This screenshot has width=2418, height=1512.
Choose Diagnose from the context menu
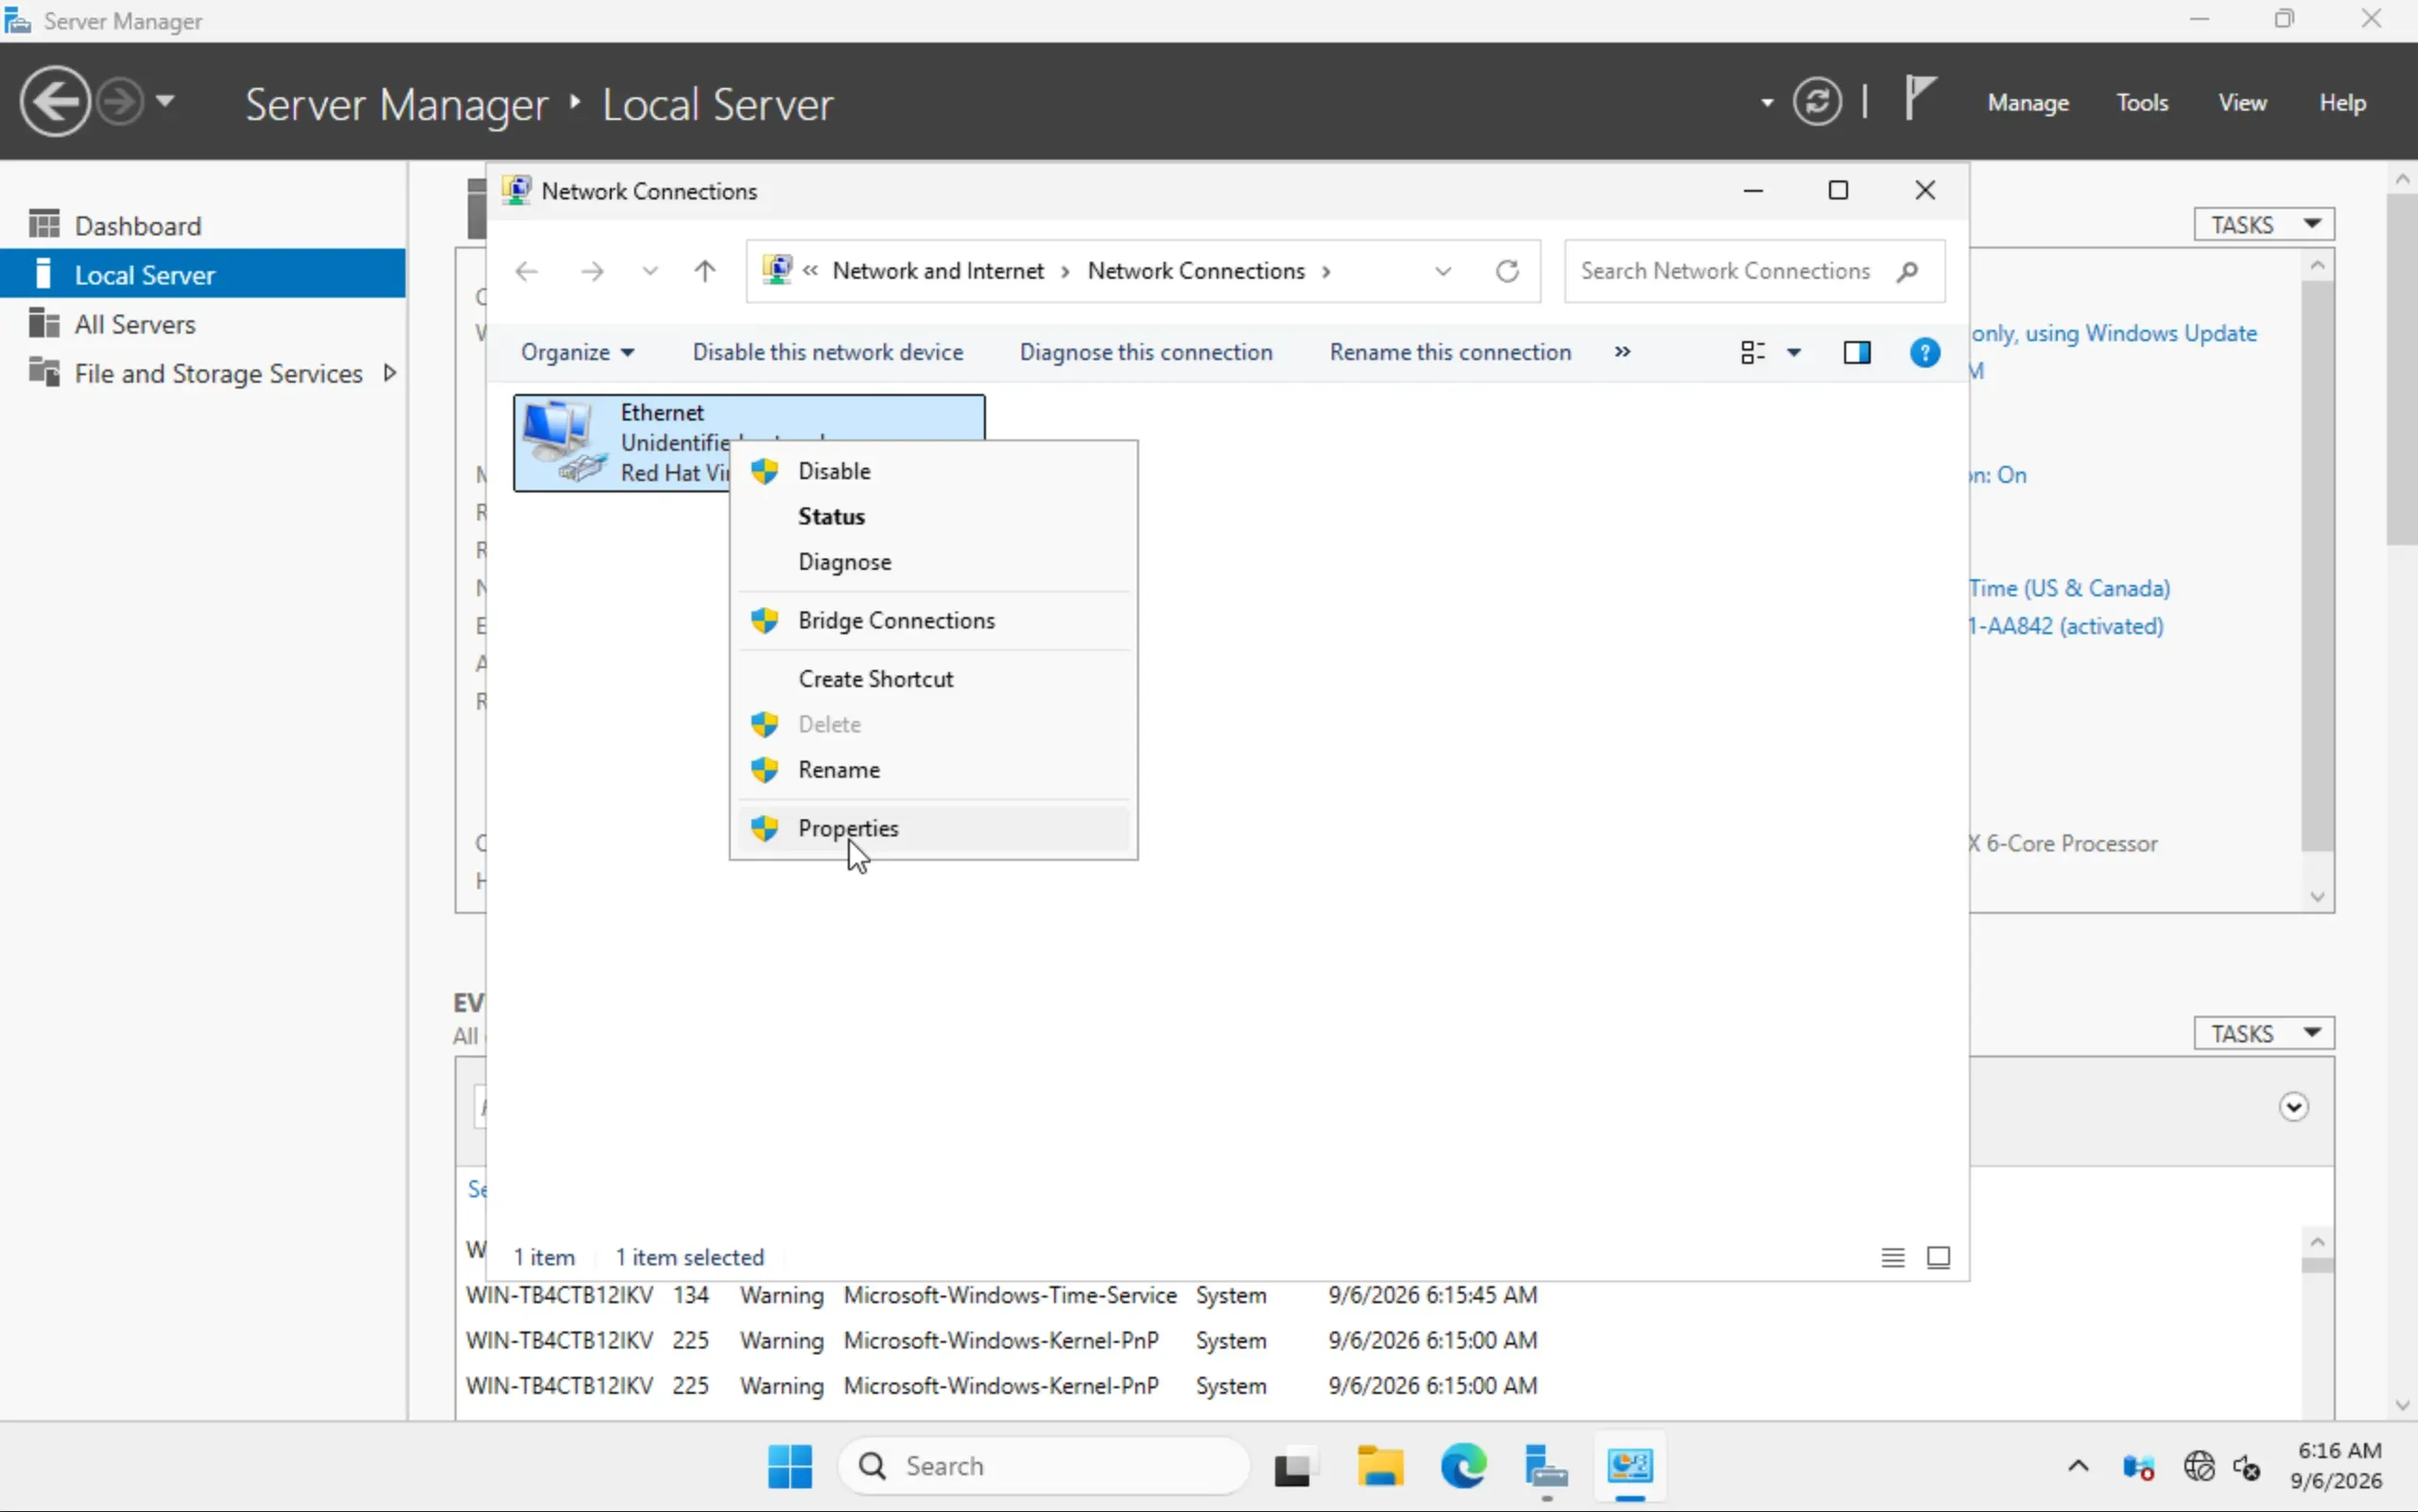(933, 561)
